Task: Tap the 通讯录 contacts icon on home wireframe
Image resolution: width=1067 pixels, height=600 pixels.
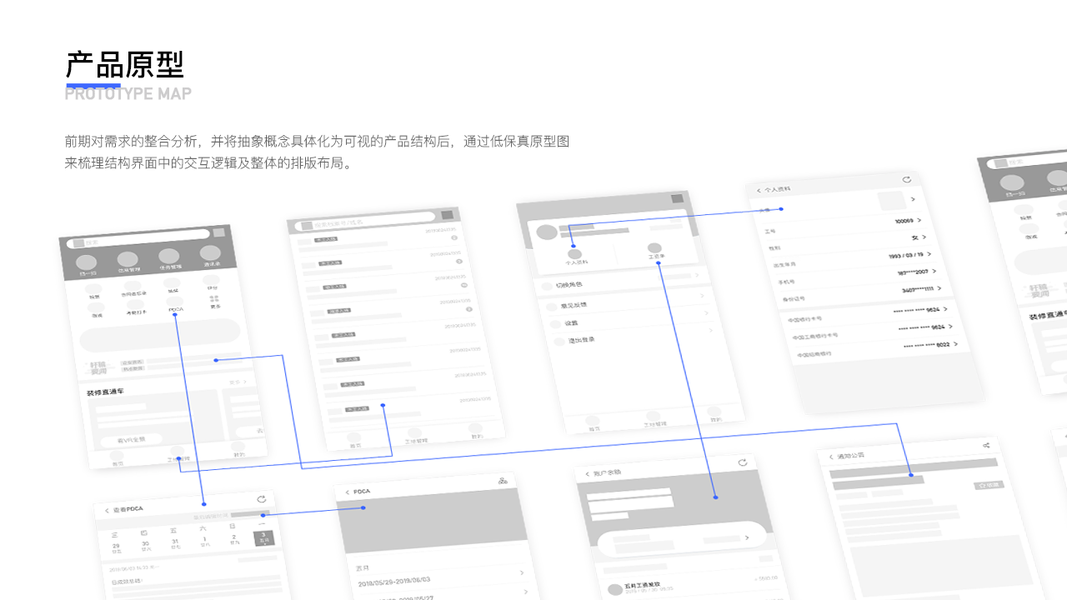Action: click(210, 253)
